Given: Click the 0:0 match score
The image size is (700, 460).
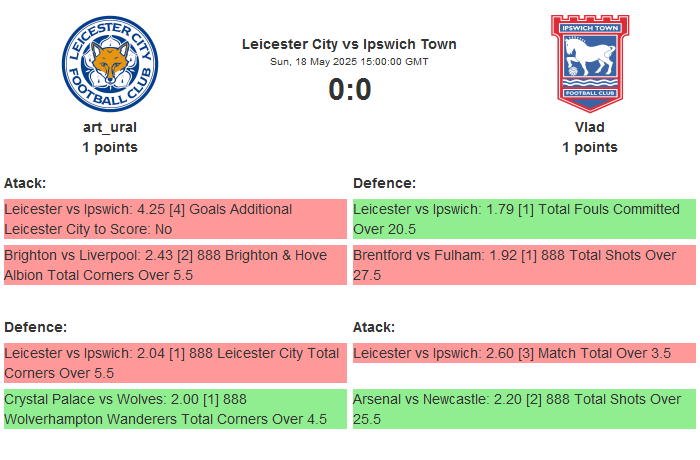Looking at the screenshot, I should click(x=349, y=90).
